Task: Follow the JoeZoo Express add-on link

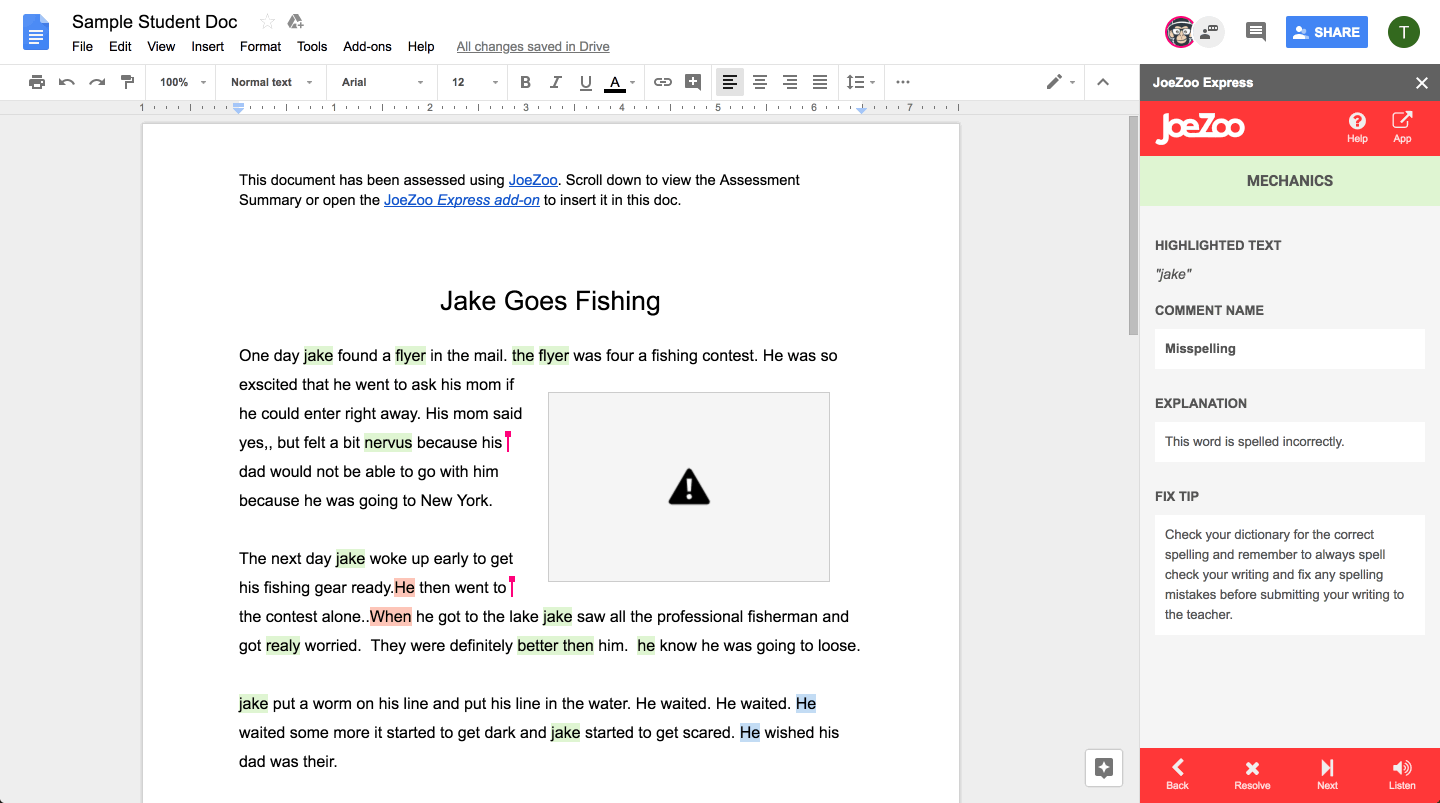Action: [x=461, y=200]
